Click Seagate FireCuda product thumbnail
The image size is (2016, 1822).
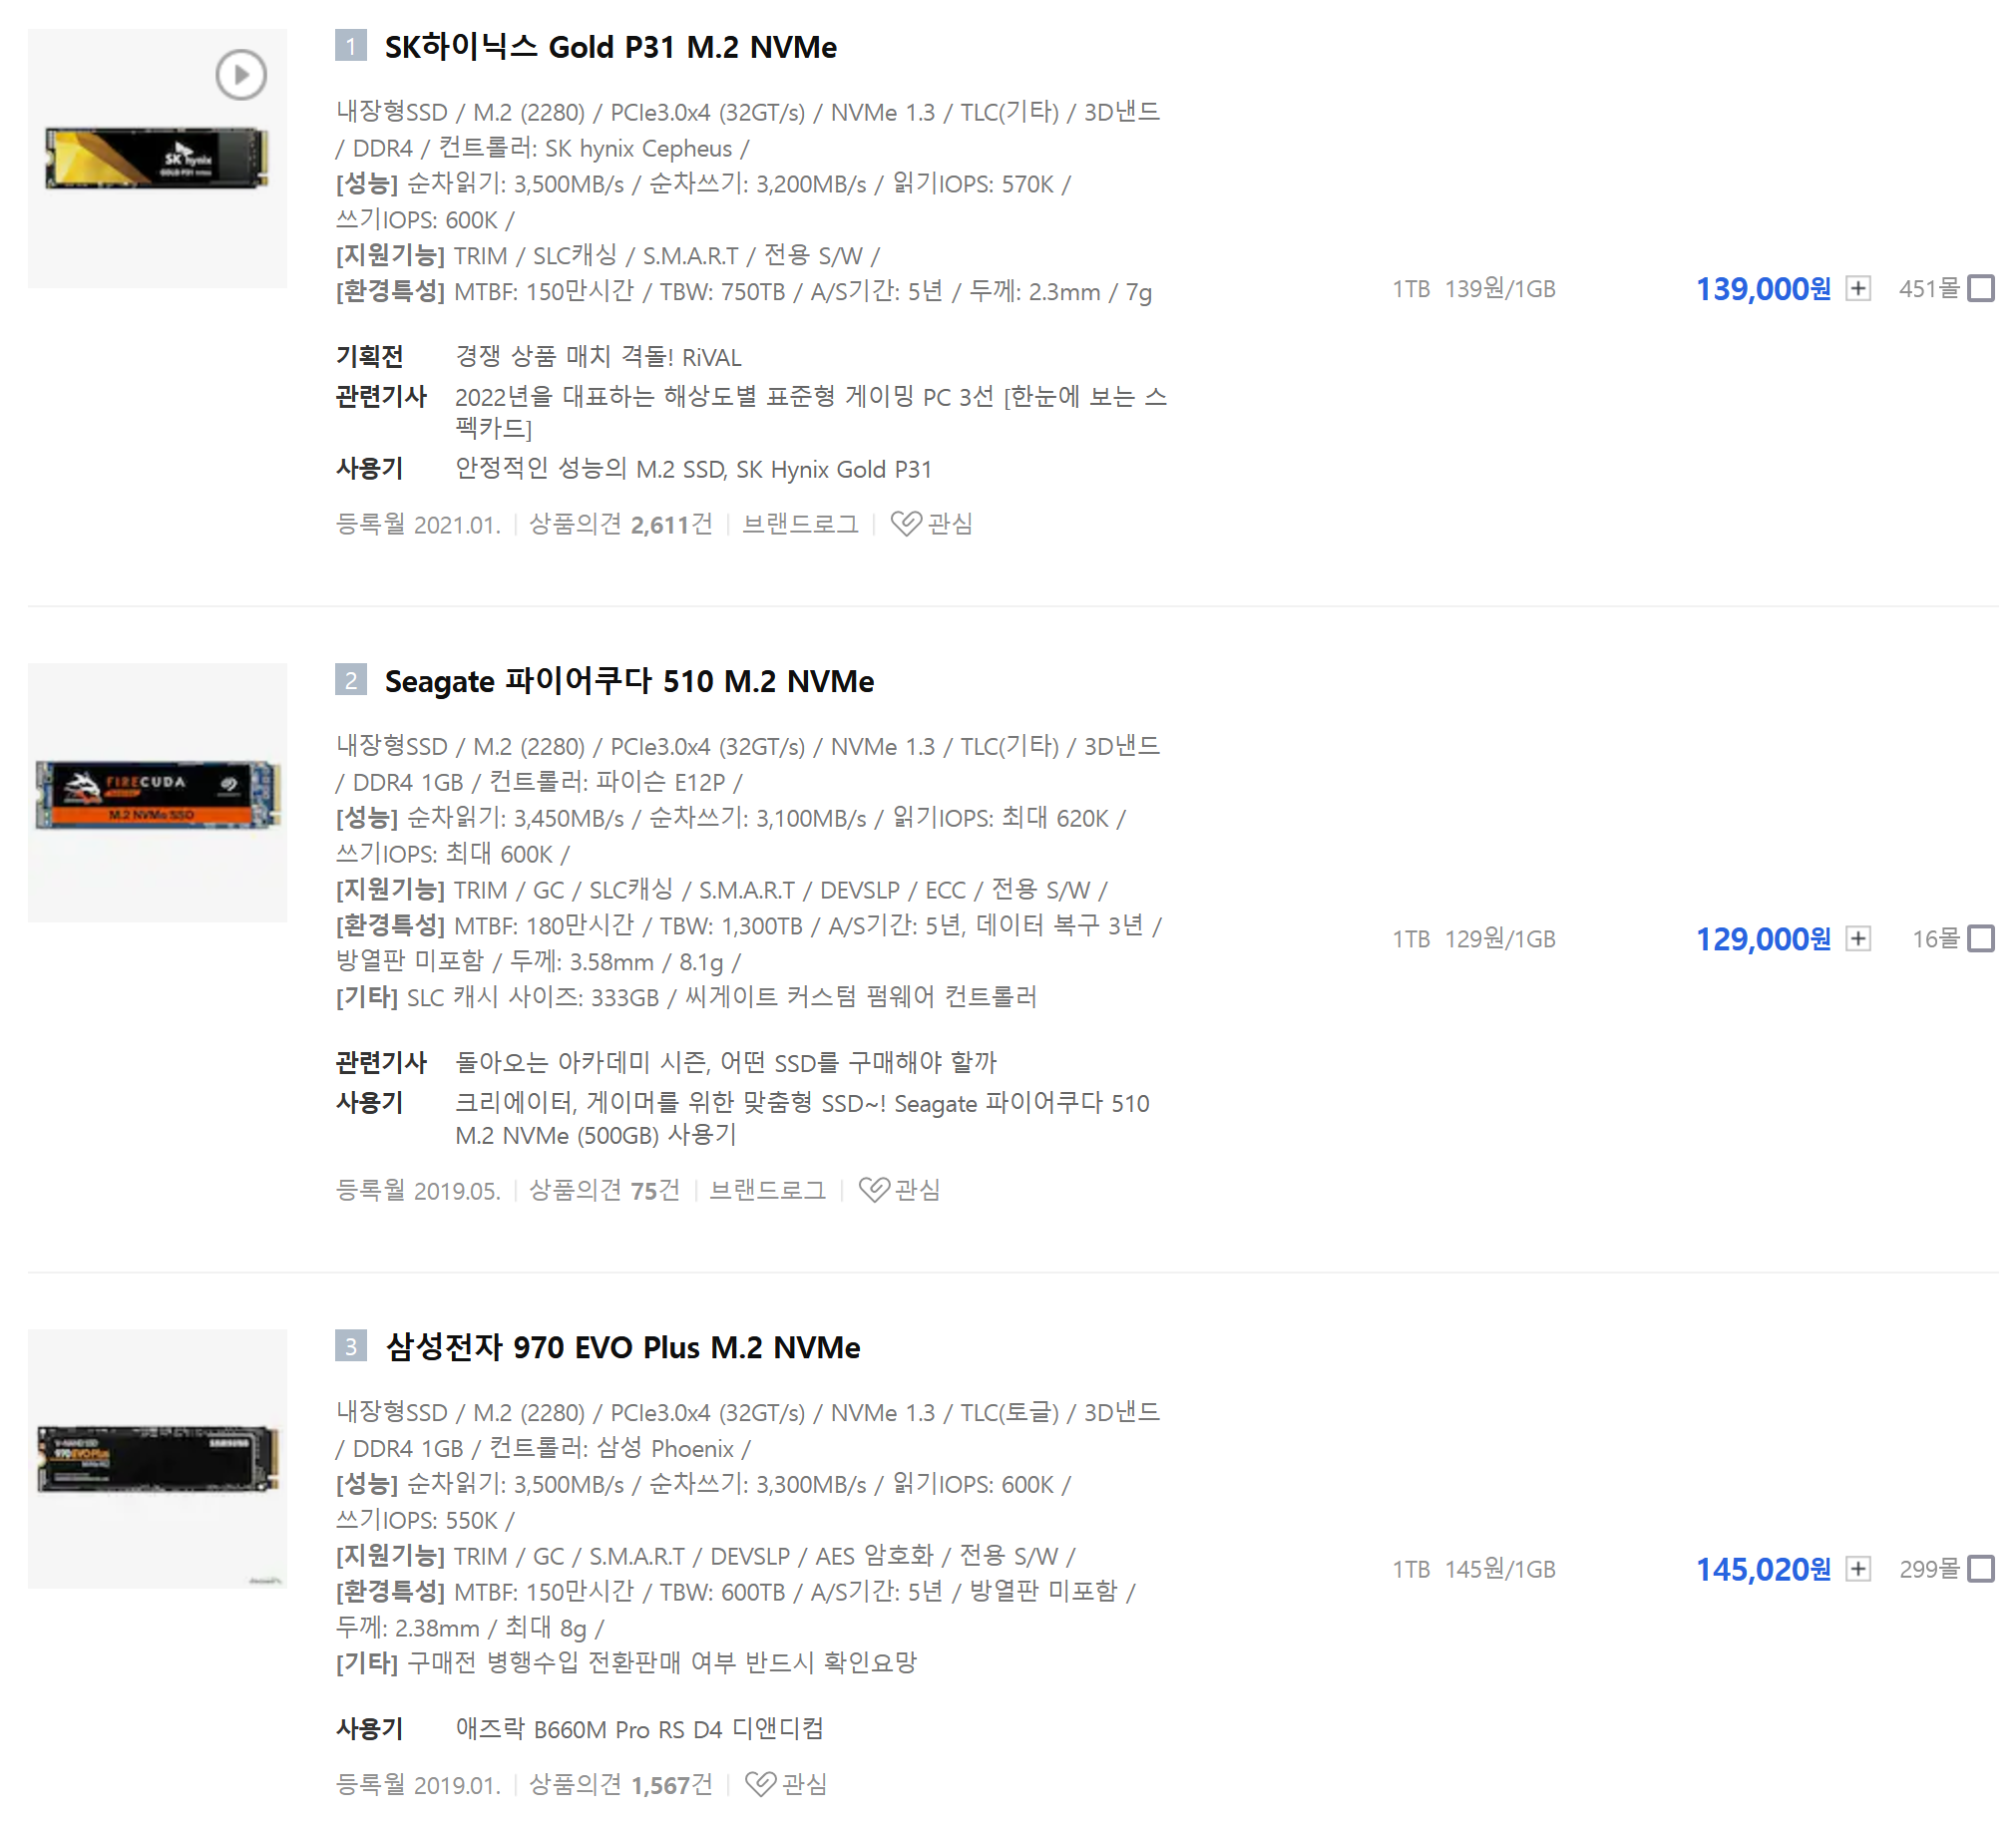157,793
